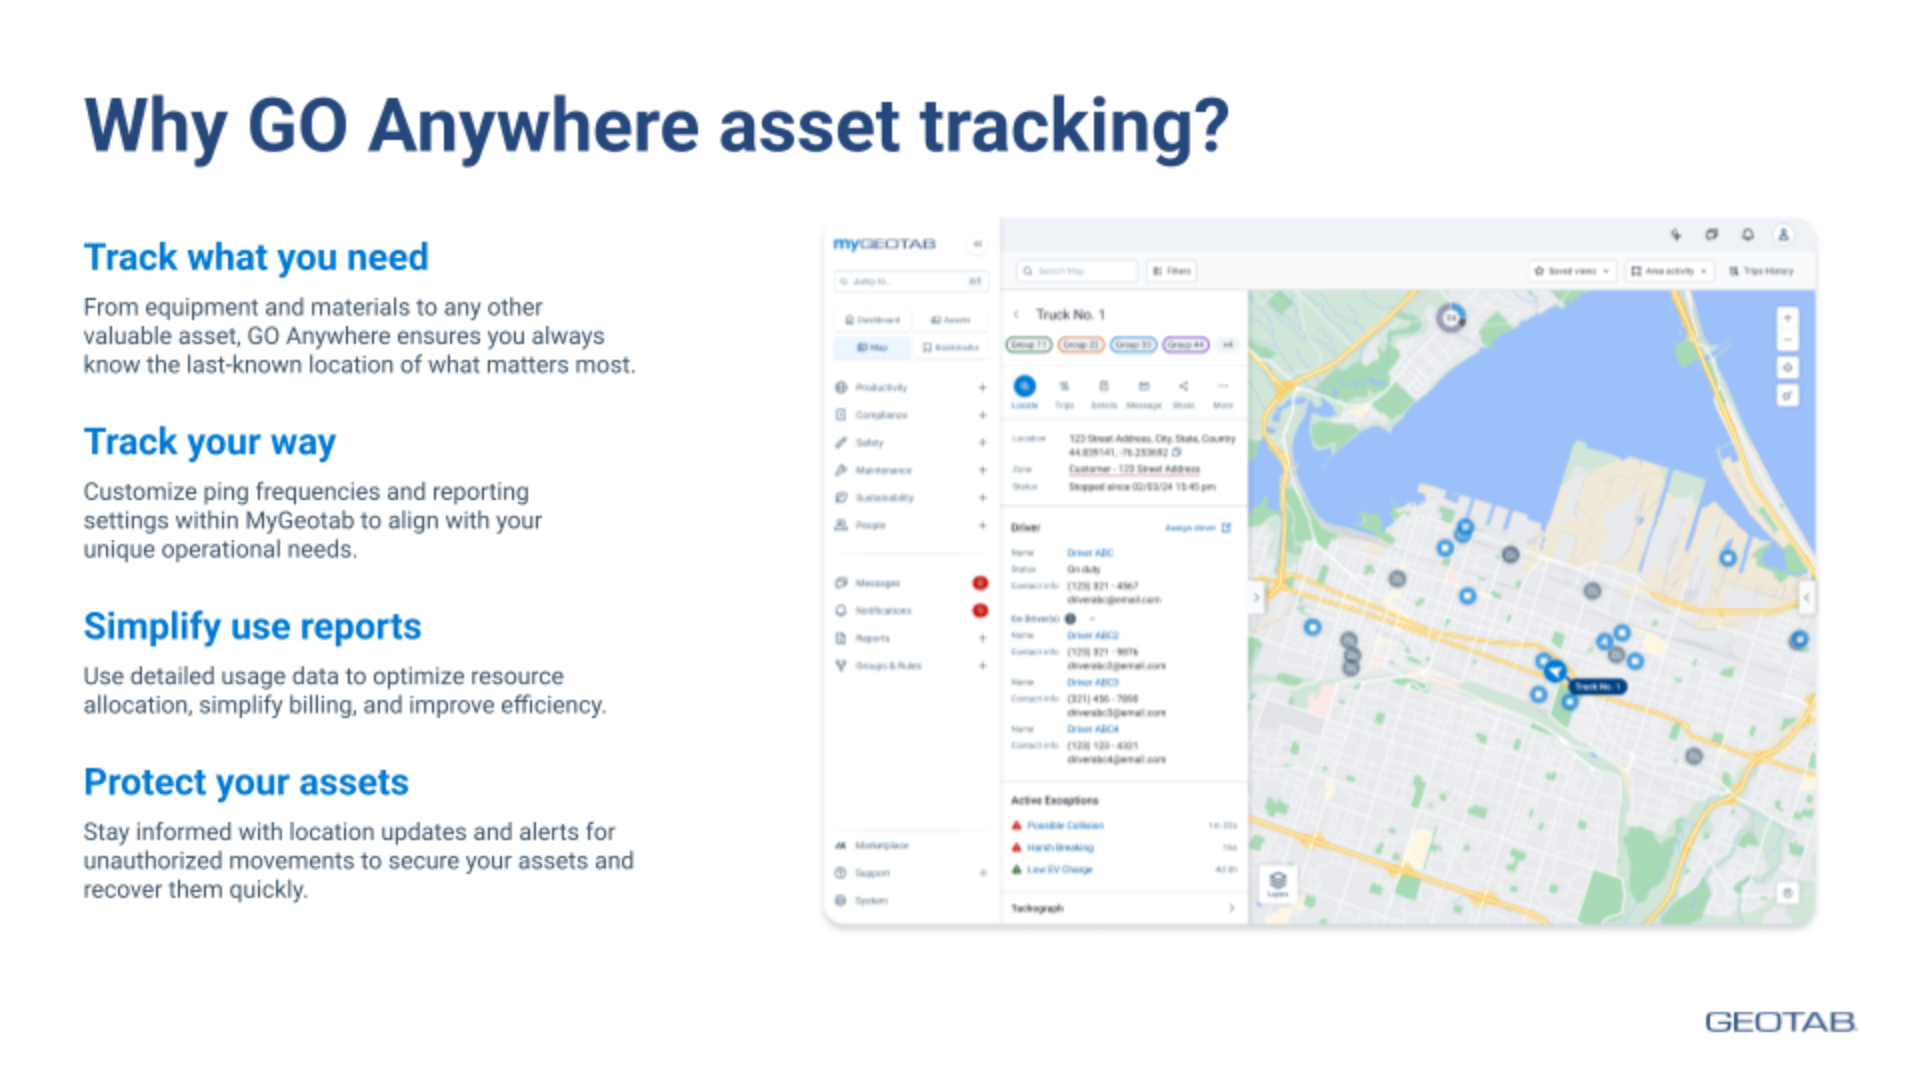Copy the coordinates with the copy icon

pyautogui.click(x=1177, y=452)
